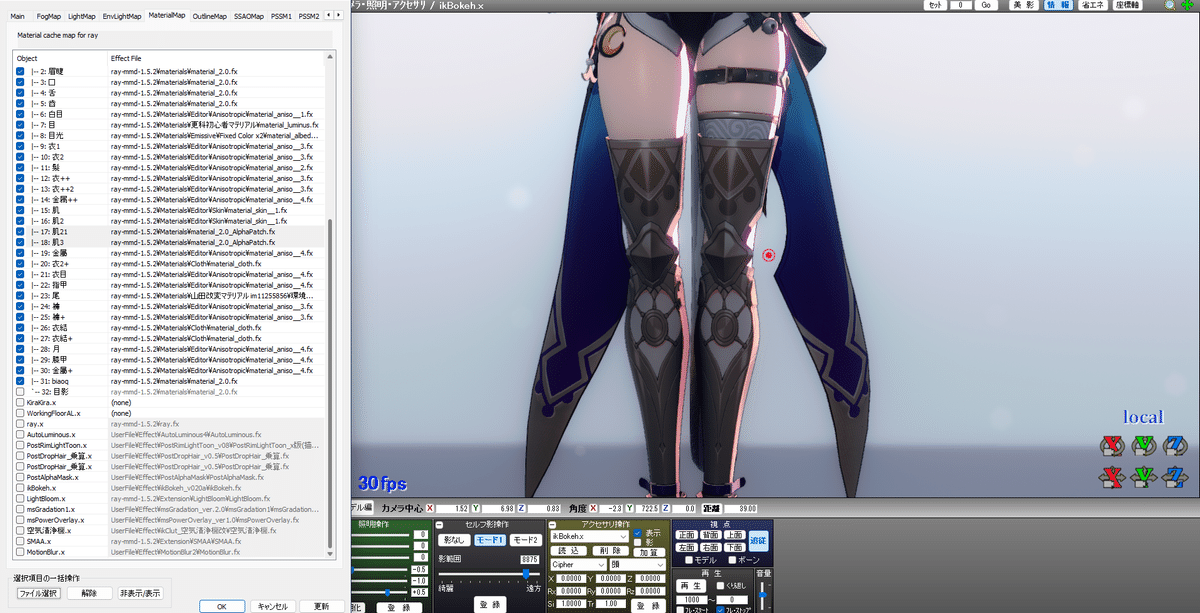
Task: Click the 情報 info toolbar icon
Action: 1057,6
